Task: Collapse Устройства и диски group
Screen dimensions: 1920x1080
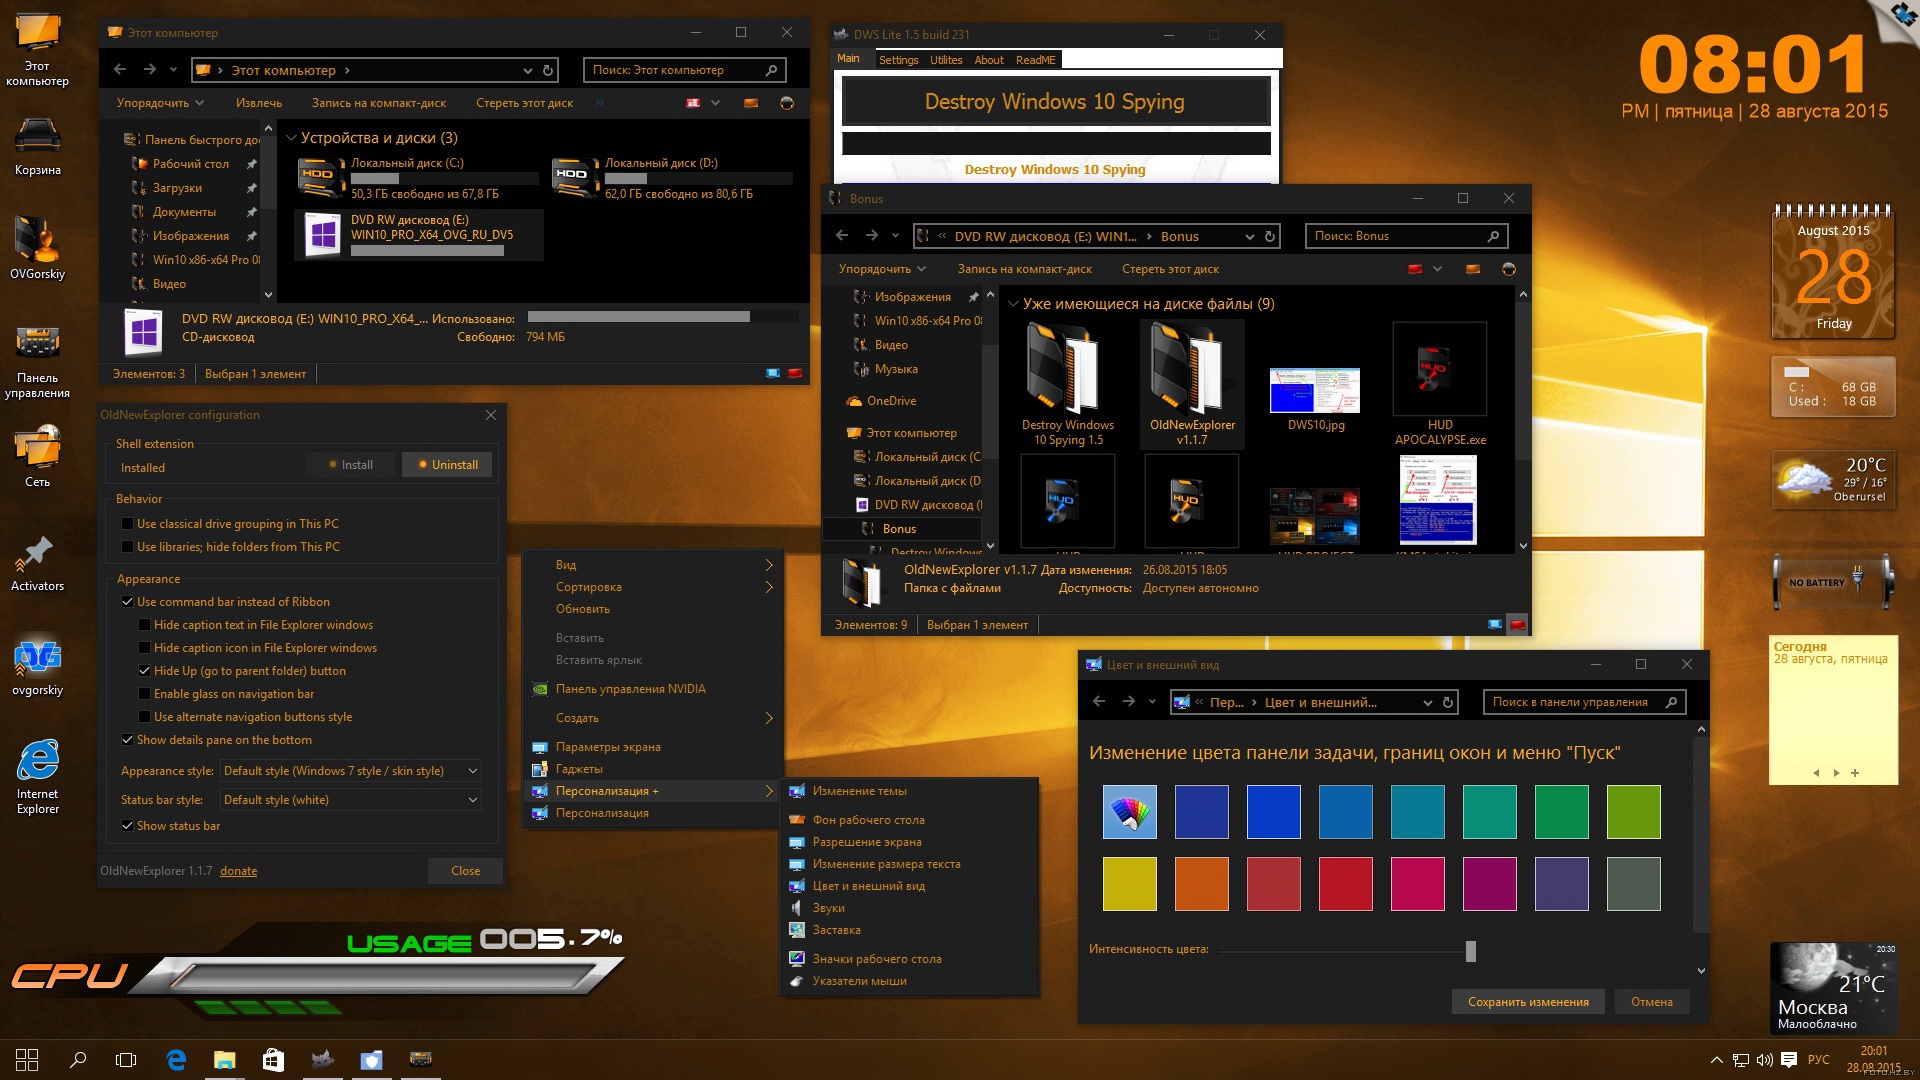Action: tap(291, 138)
